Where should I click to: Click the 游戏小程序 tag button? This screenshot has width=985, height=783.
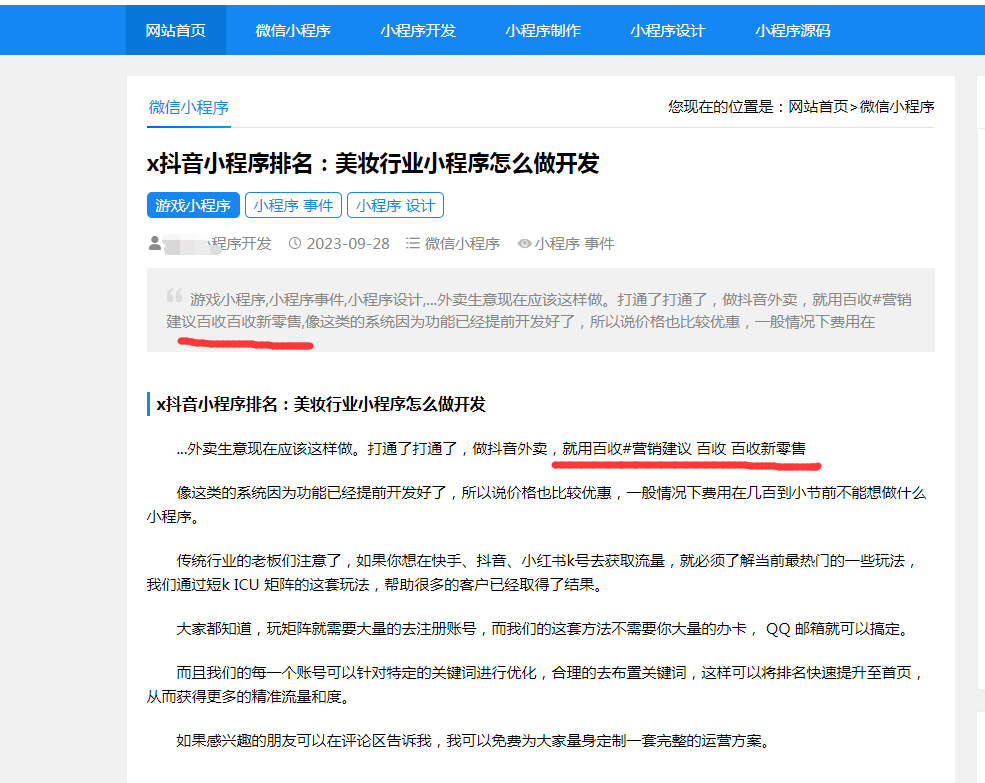(193, 205)
